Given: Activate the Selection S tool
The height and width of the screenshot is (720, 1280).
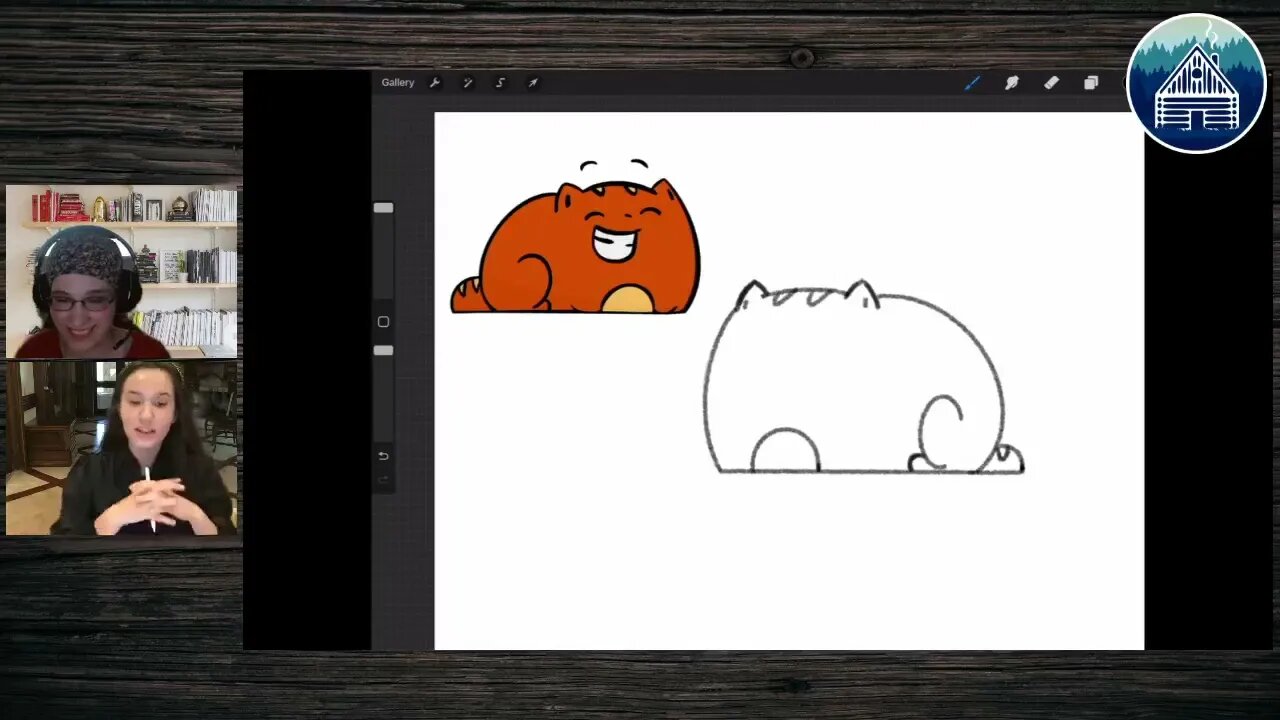Looking at the screenshot, I should coord(500,83).
